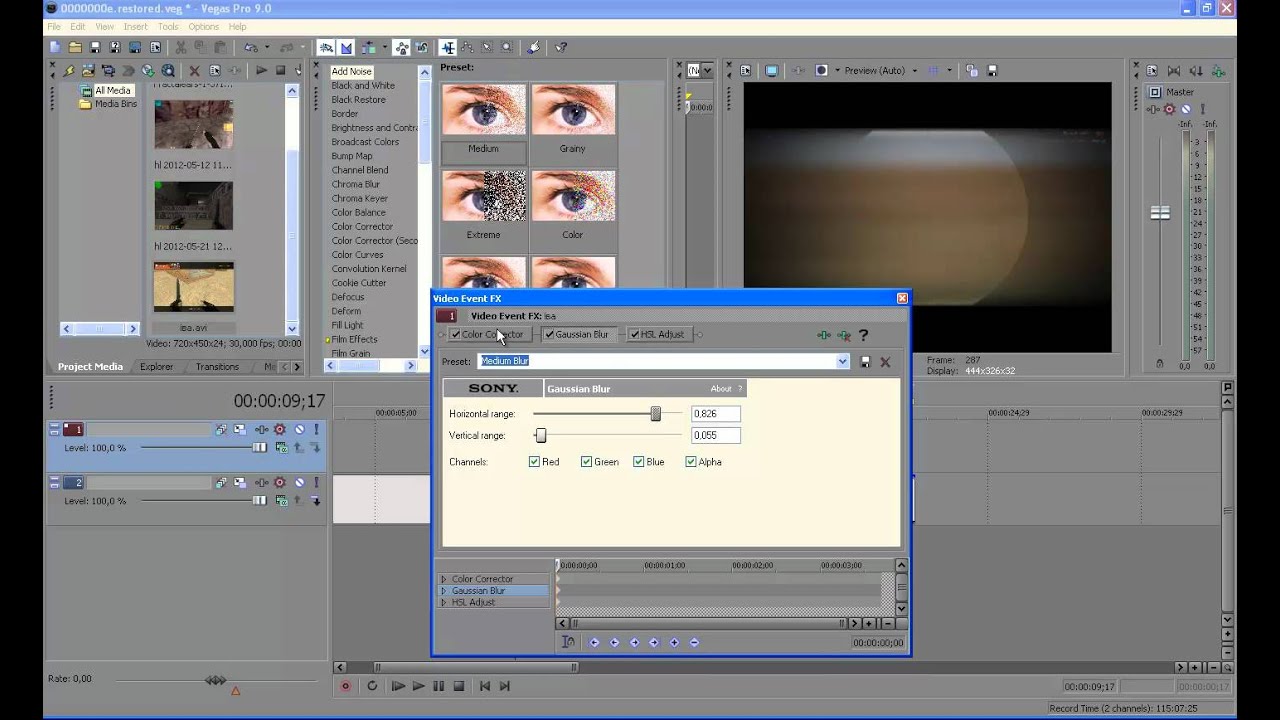Open the Preset dropdown showing Medium Blur
The height and width of the screenshot is (720, 1280).
point(842,362)
